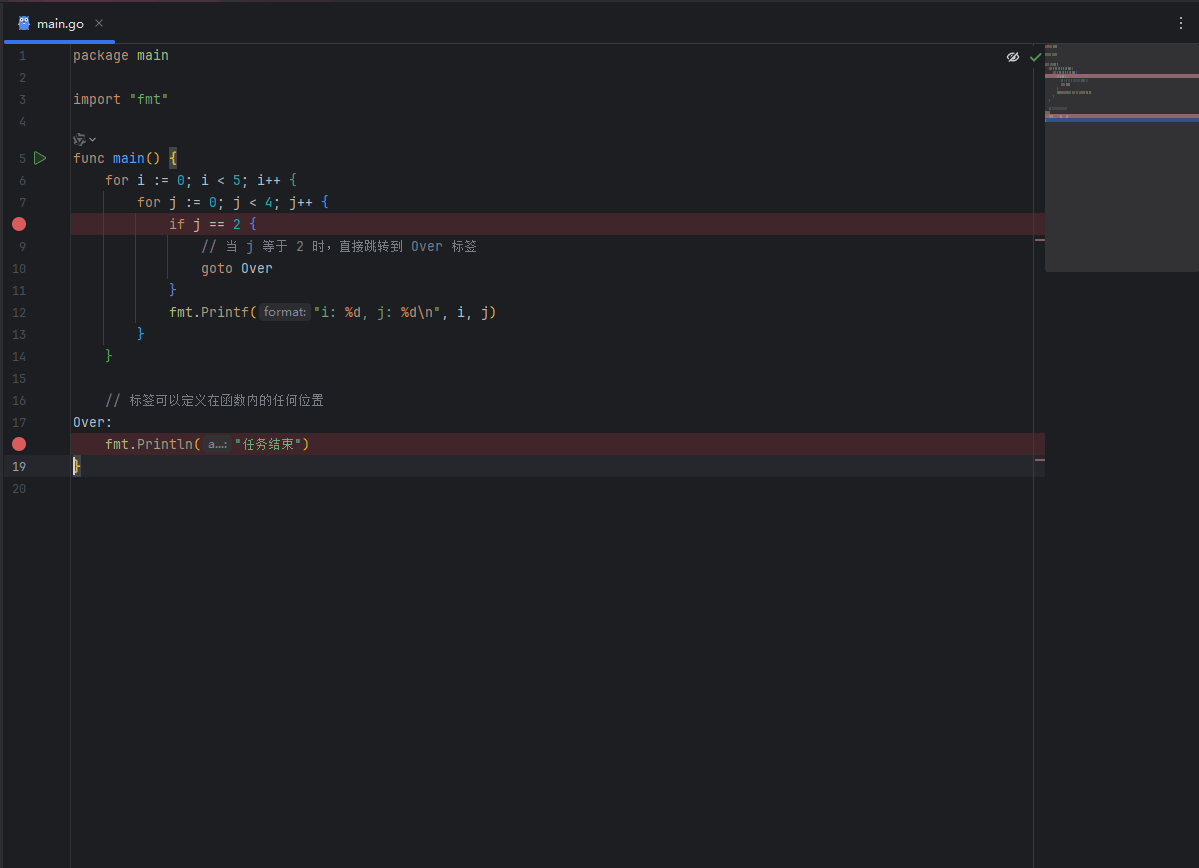
Task: Toggle reader mode via crossed-eye icon
Action: point(1013,57)
